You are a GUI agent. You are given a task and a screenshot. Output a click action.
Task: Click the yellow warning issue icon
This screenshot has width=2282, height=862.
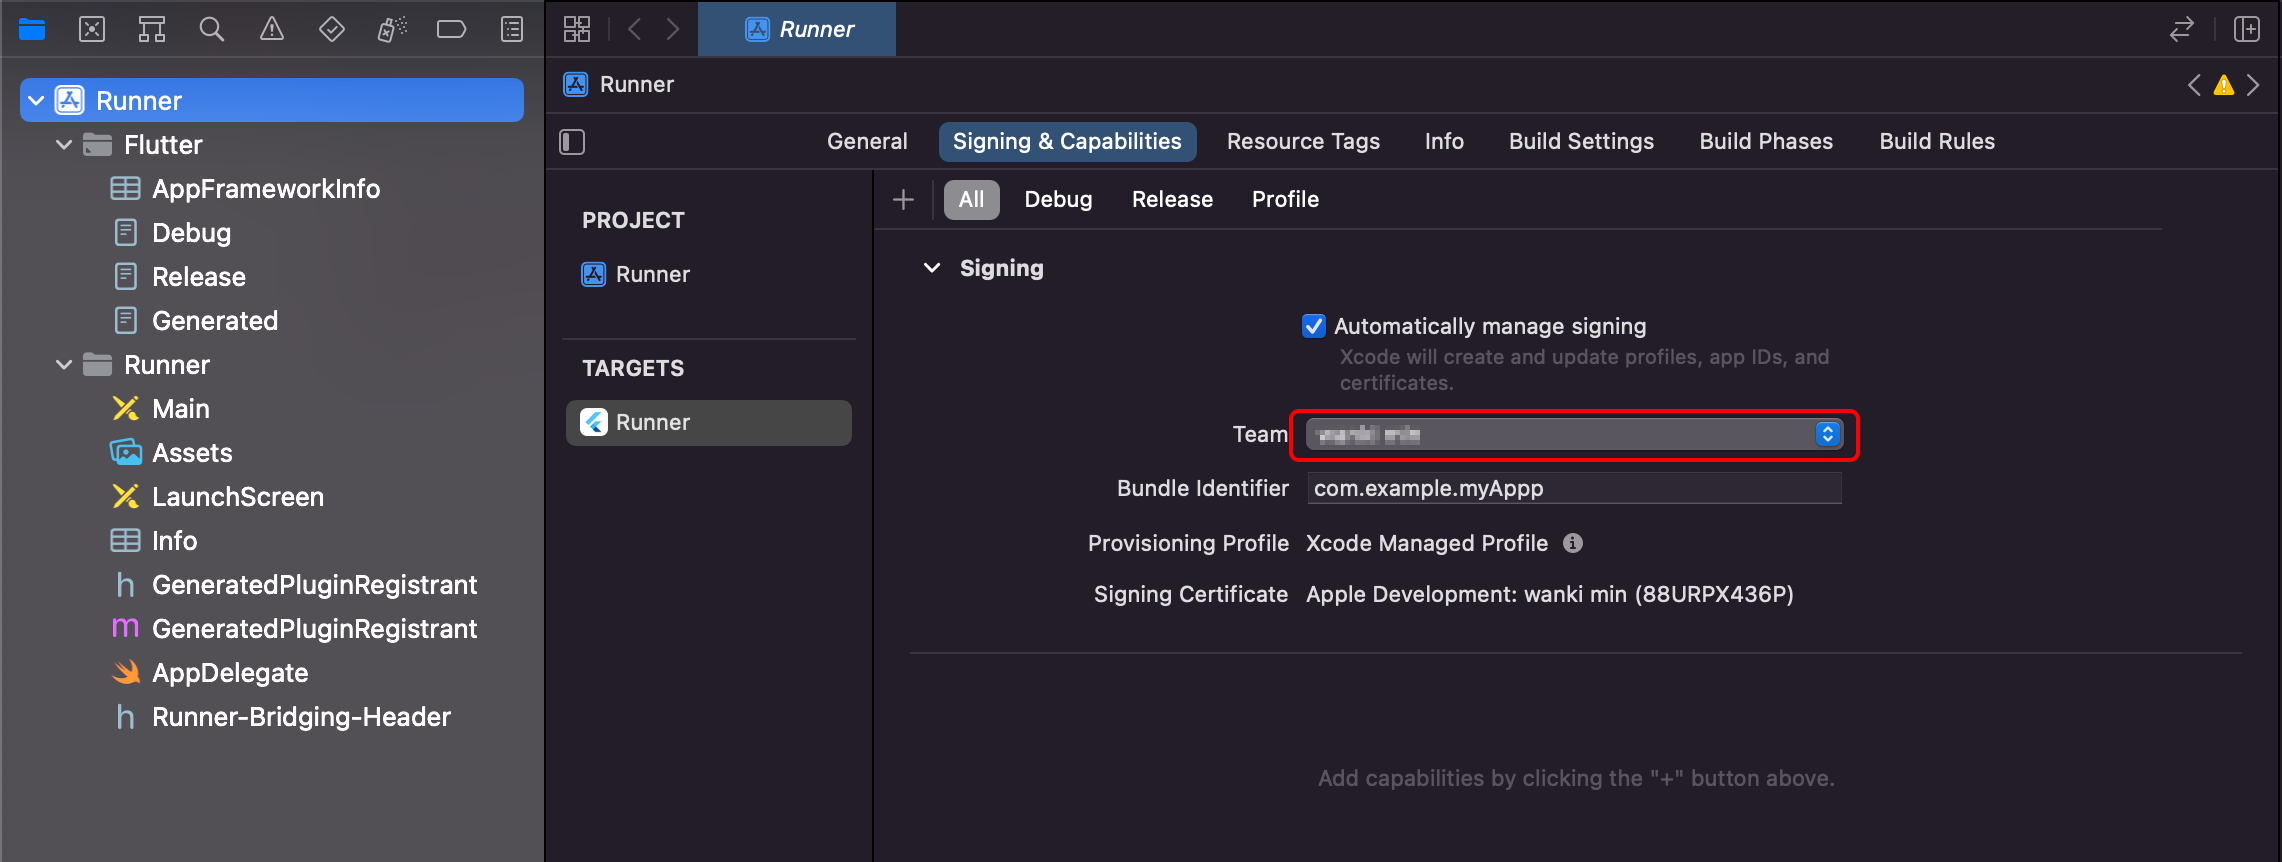(2224, 85)
